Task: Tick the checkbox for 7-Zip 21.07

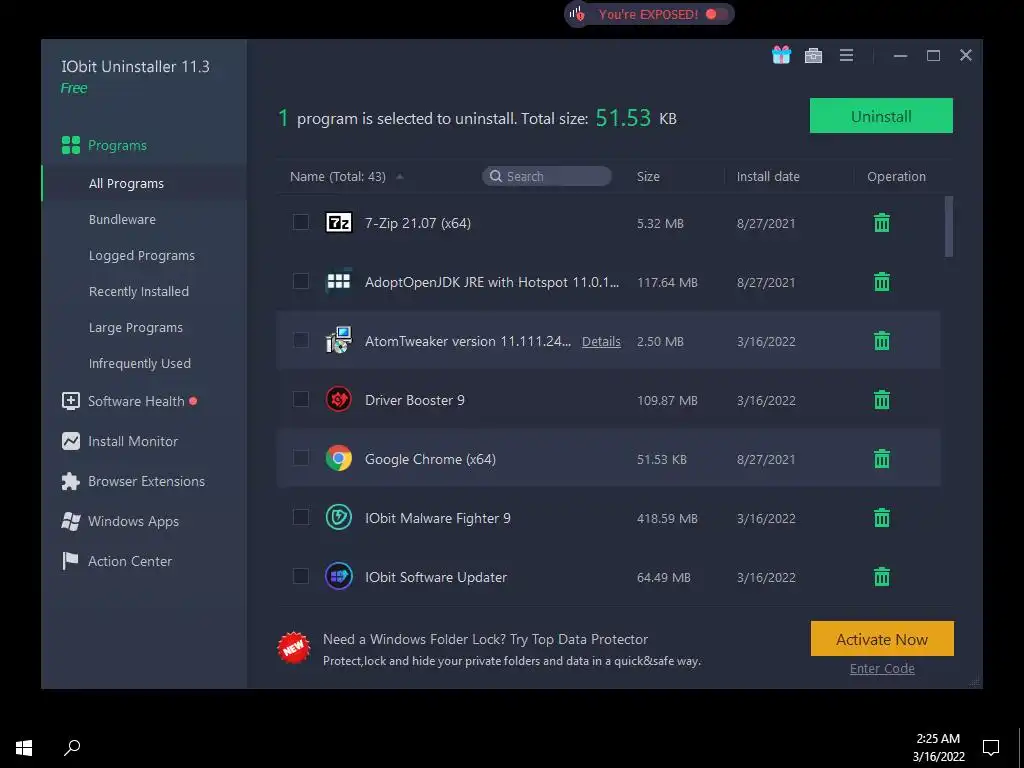Action: (x=300, y=222)
